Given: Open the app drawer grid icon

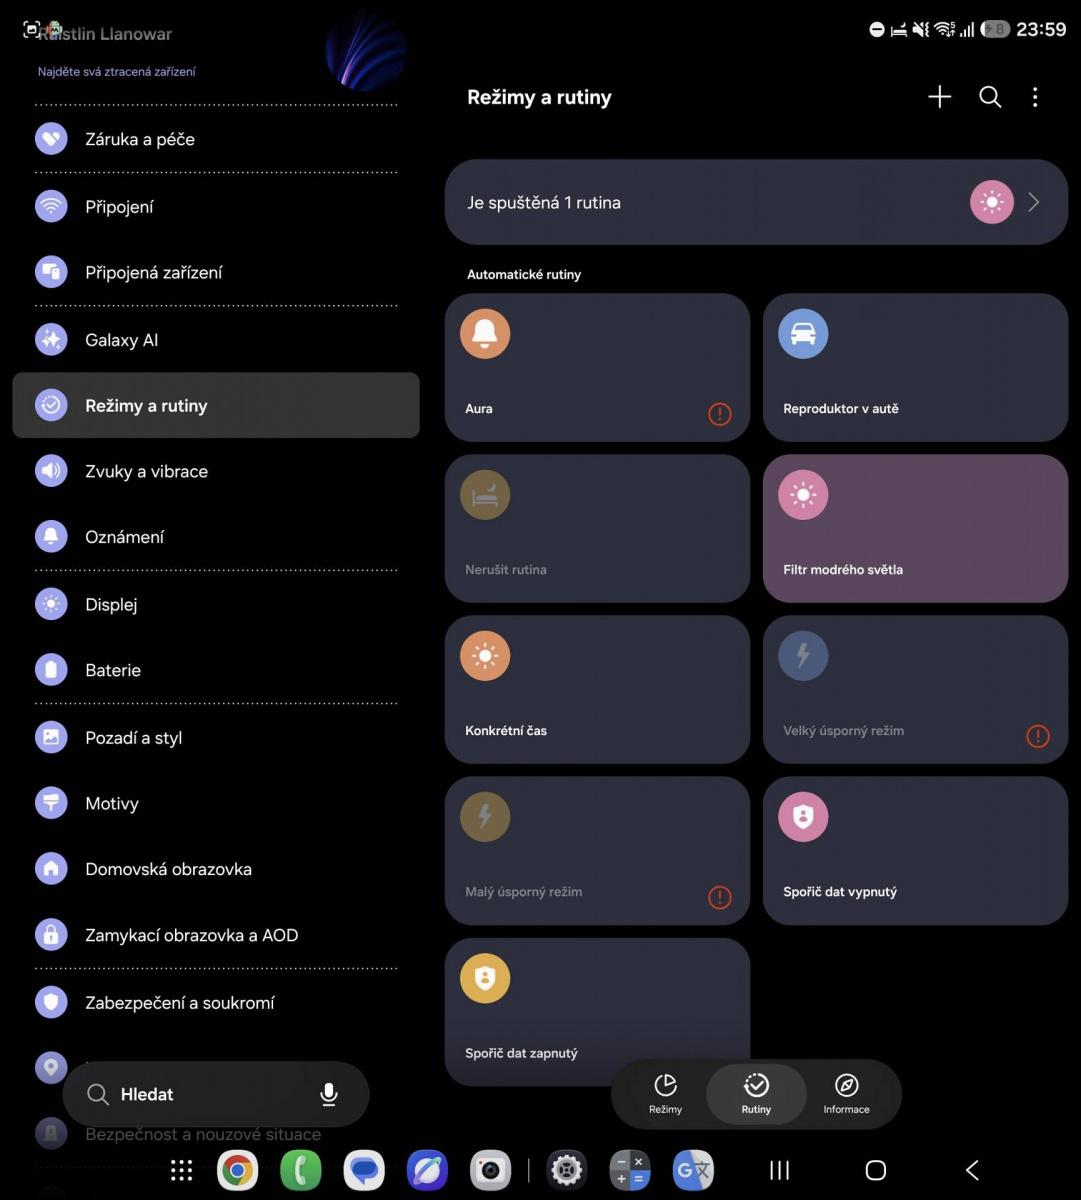Looking at the screenshot, I should (x=181, y=1170).
